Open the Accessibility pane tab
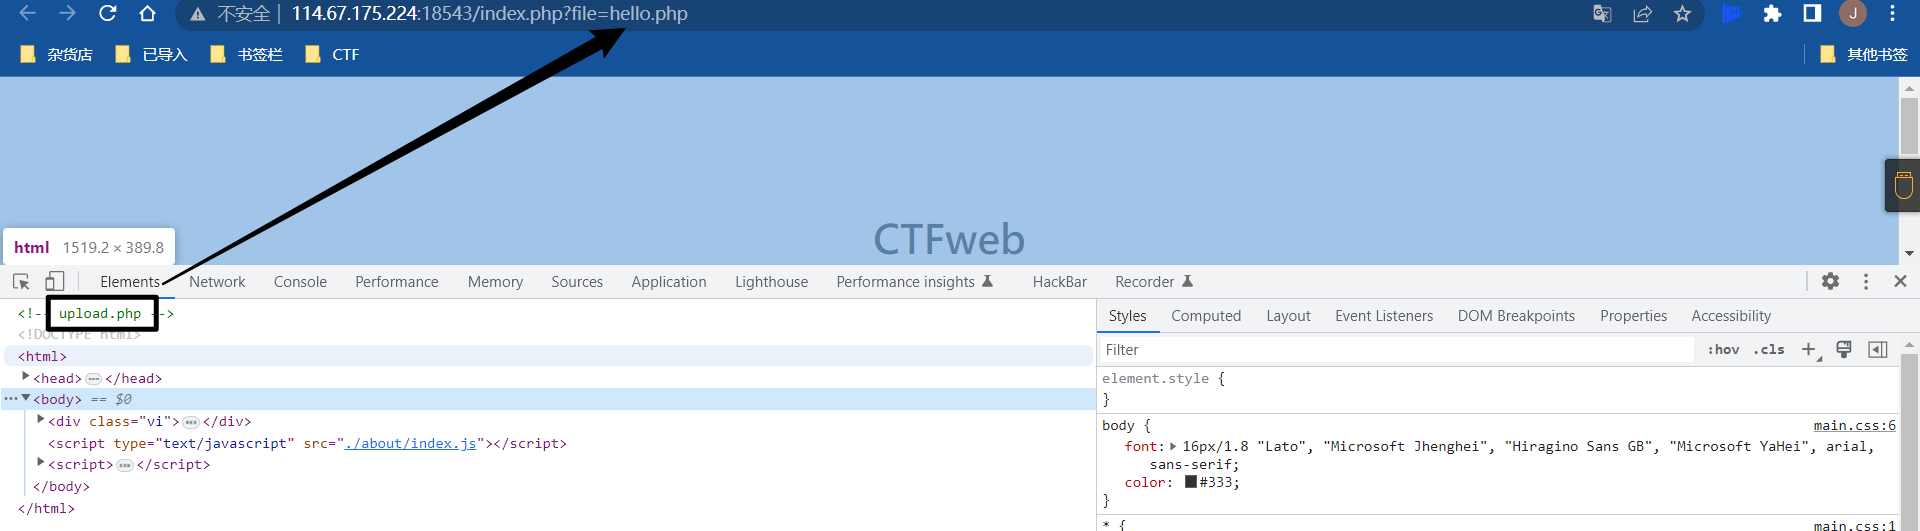 [1731, 316]
